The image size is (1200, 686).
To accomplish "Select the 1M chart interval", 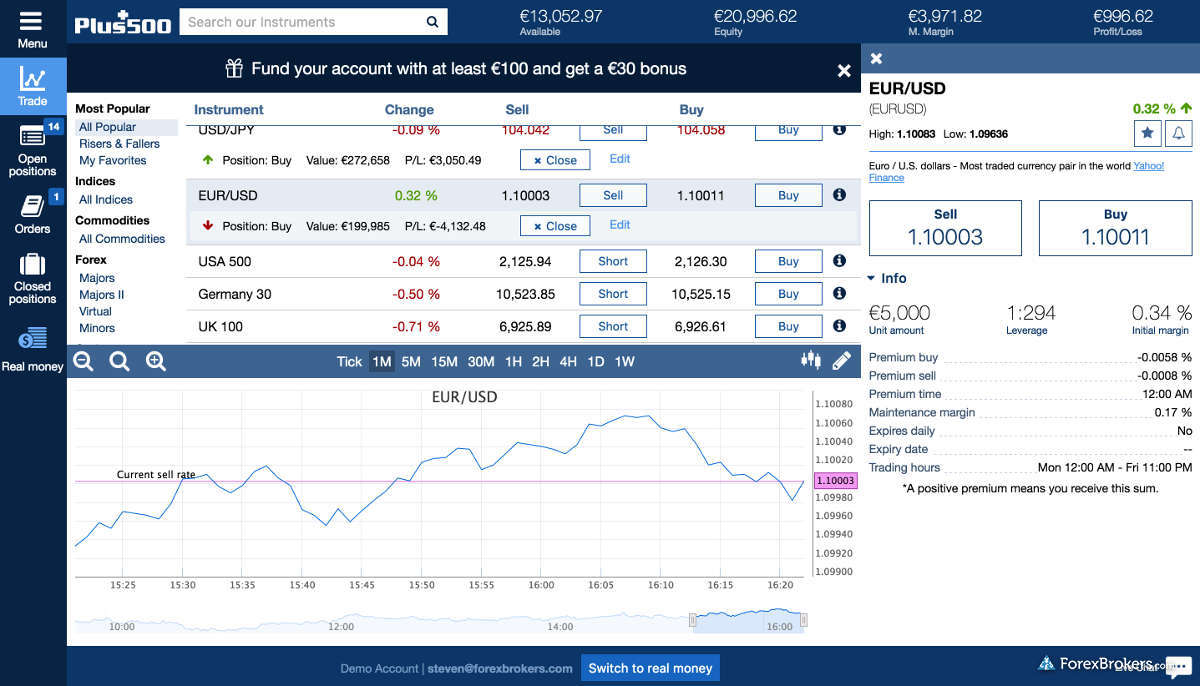I will tap(381, 362).
